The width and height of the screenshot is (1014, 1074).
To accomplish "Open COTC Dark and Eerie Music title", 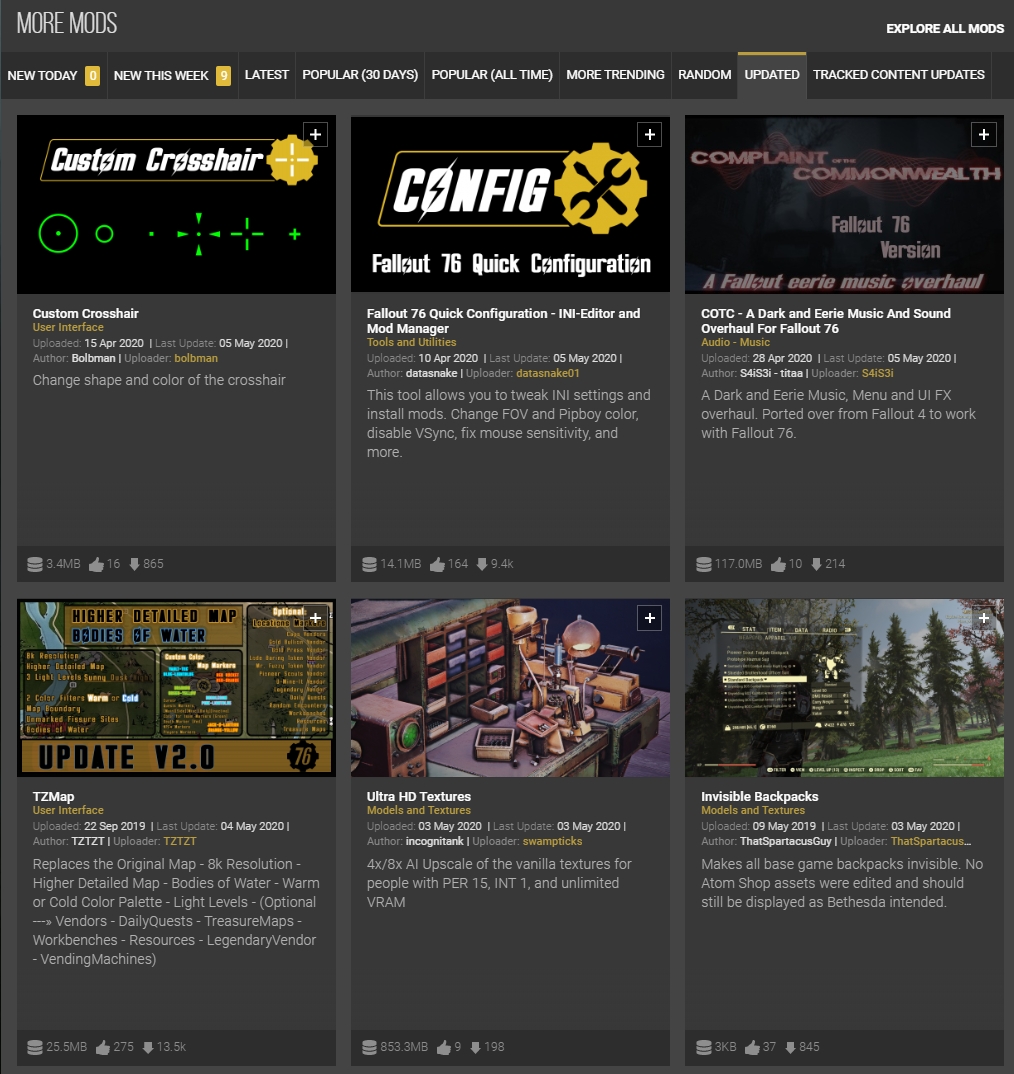I will (826, 321).
